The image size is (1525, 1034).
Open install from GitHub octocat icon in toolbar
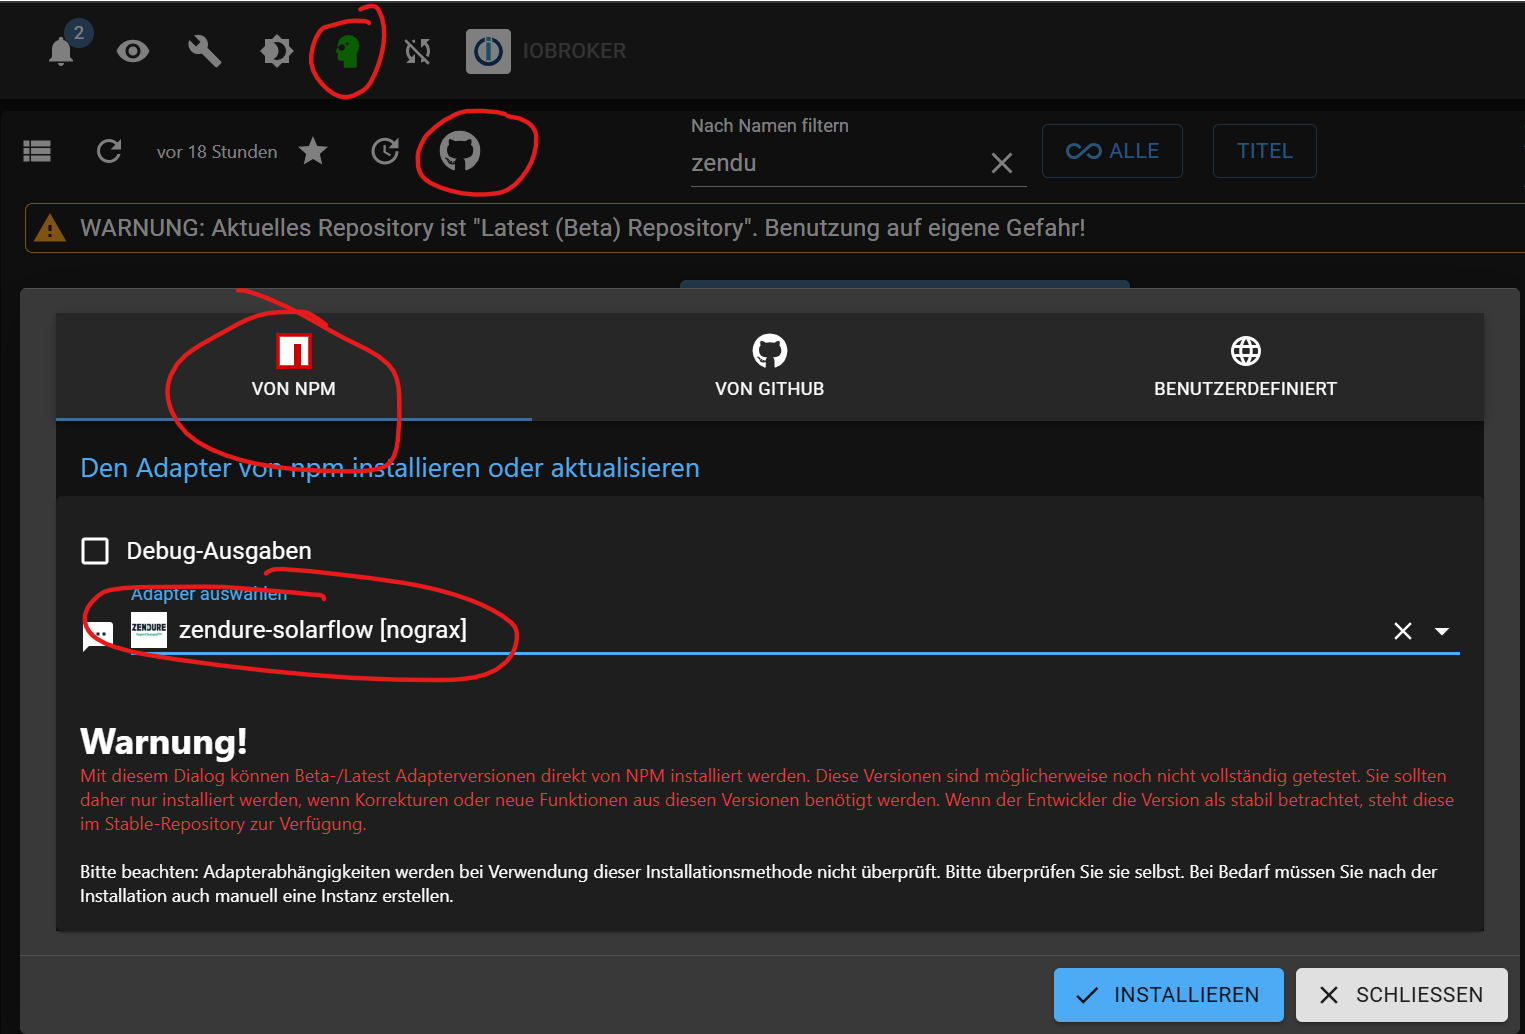point(460,151)
